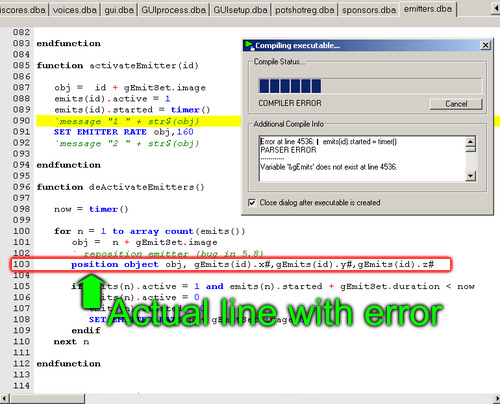Click the 'endif' code line

86,331
